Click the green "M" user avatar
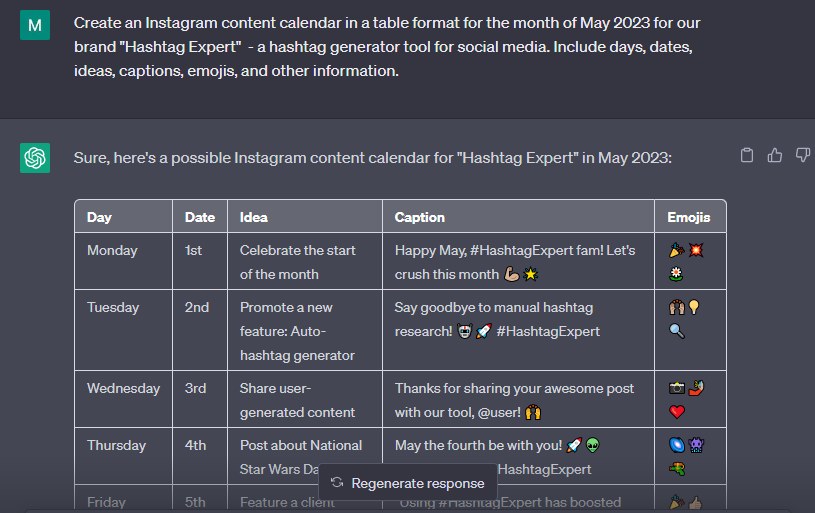 [35, 24]
